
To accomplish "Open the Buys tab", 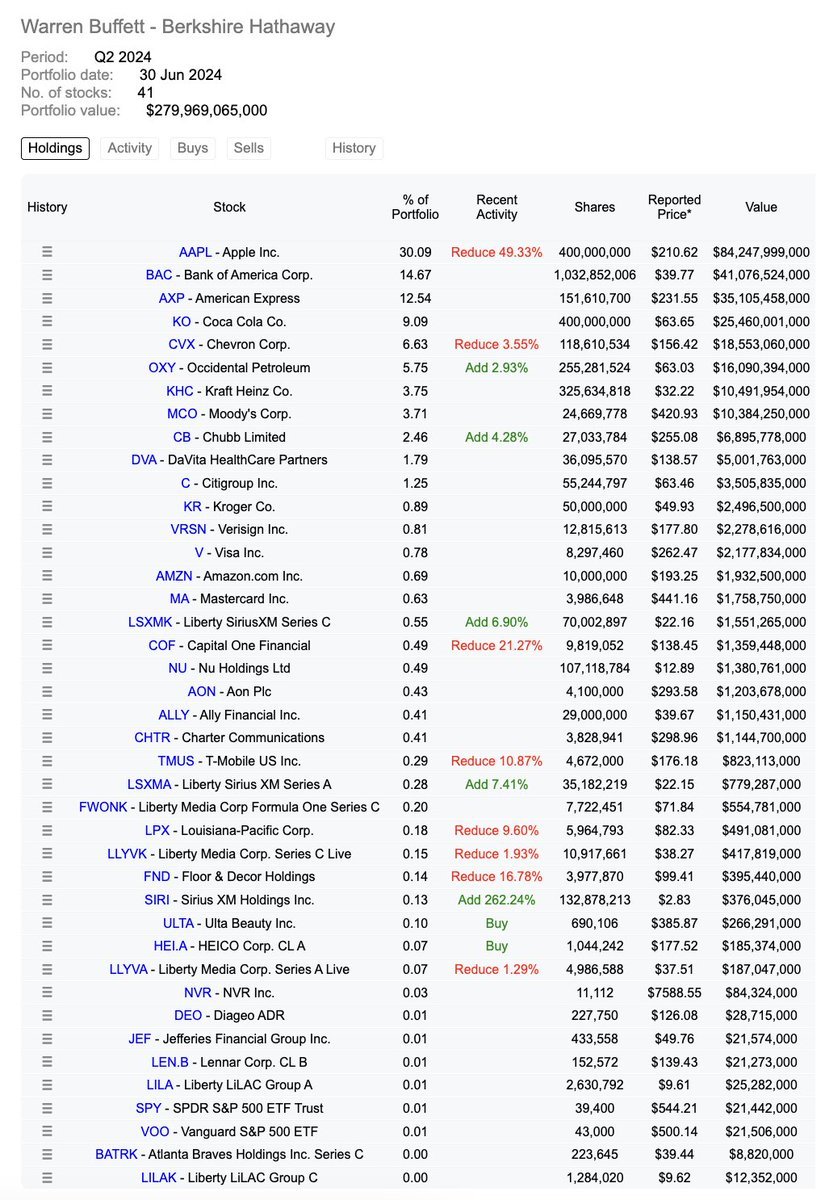I will coord(192,148).
